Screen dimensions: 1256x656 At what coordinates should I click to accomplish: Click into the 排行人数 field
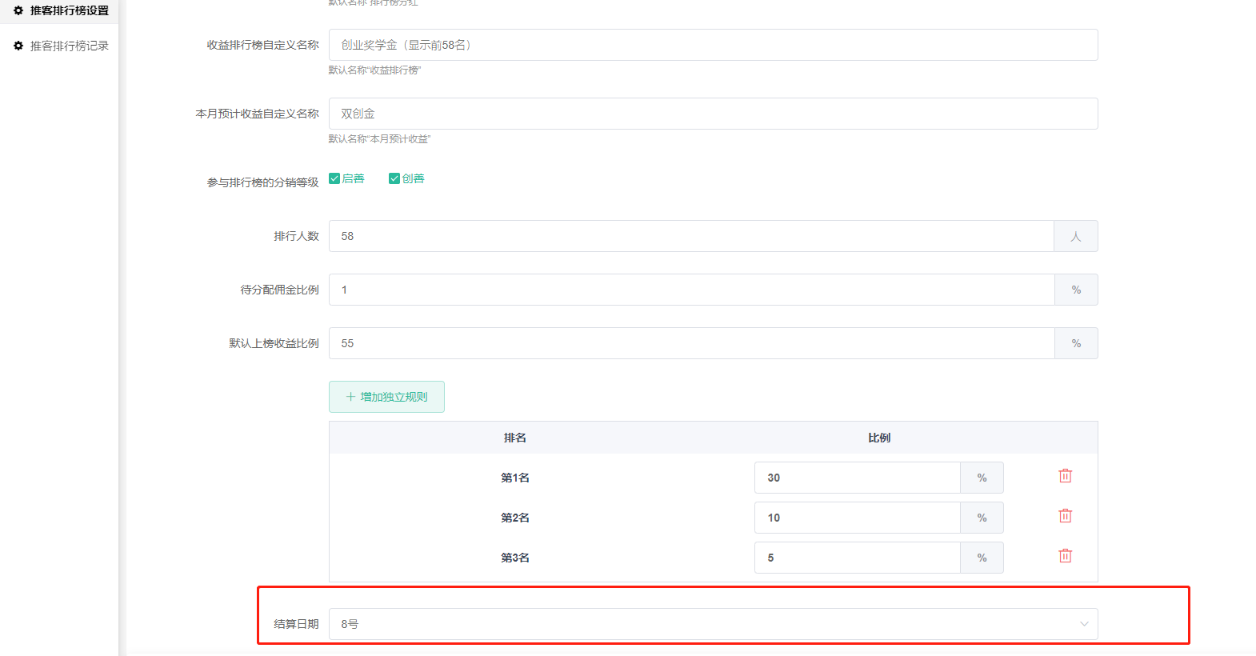(690, 236)
